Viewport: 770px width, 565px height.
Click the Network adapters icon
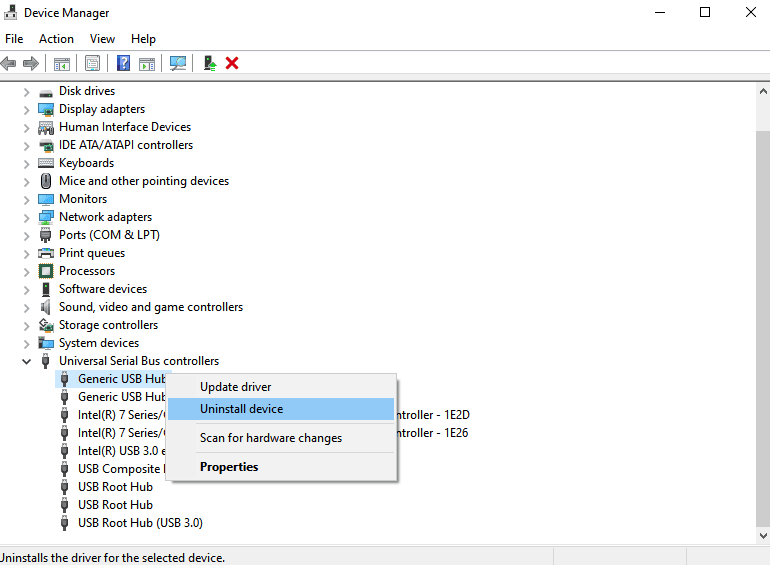(46, 217)
